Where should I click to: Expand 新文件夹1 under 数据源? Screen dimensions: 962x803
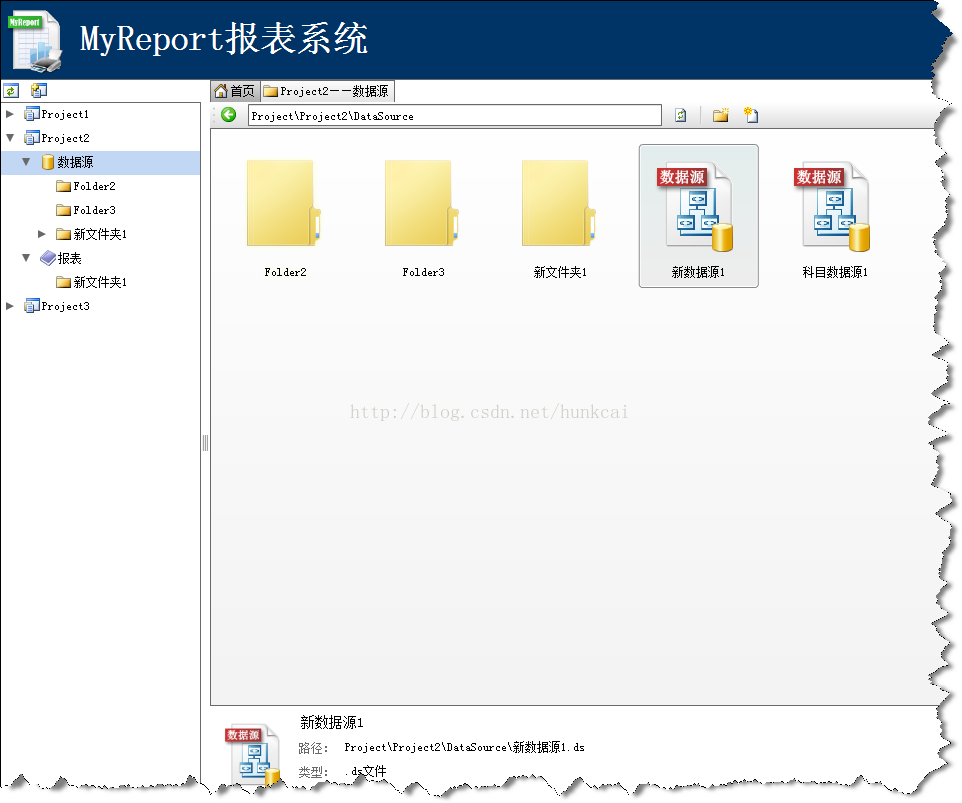(42, 234)
